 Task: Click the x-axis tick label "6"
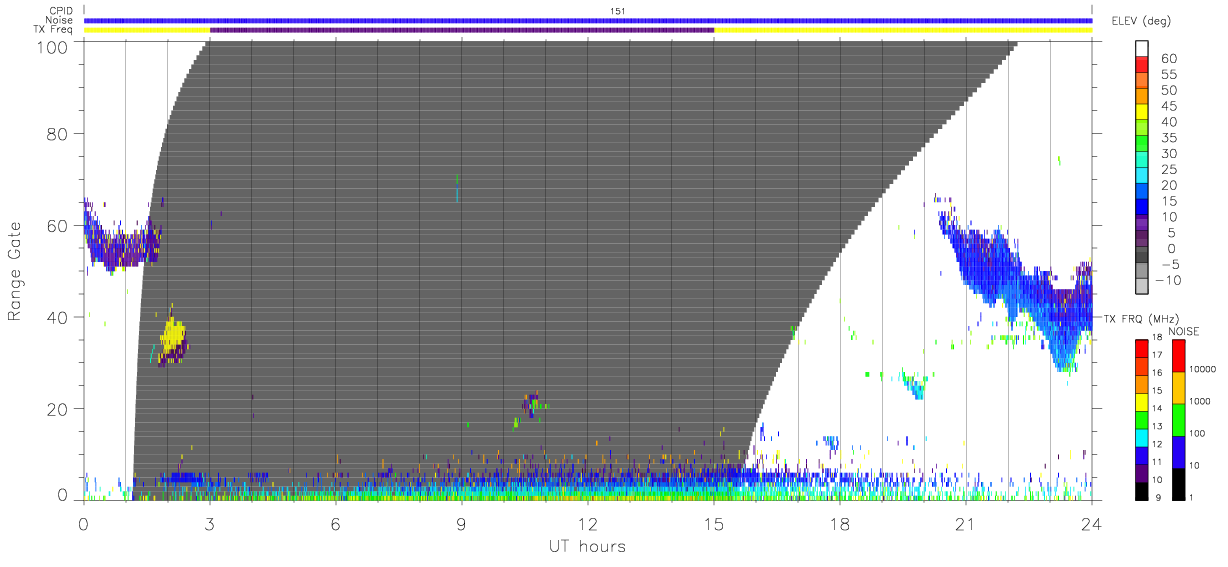click(336, 524)
